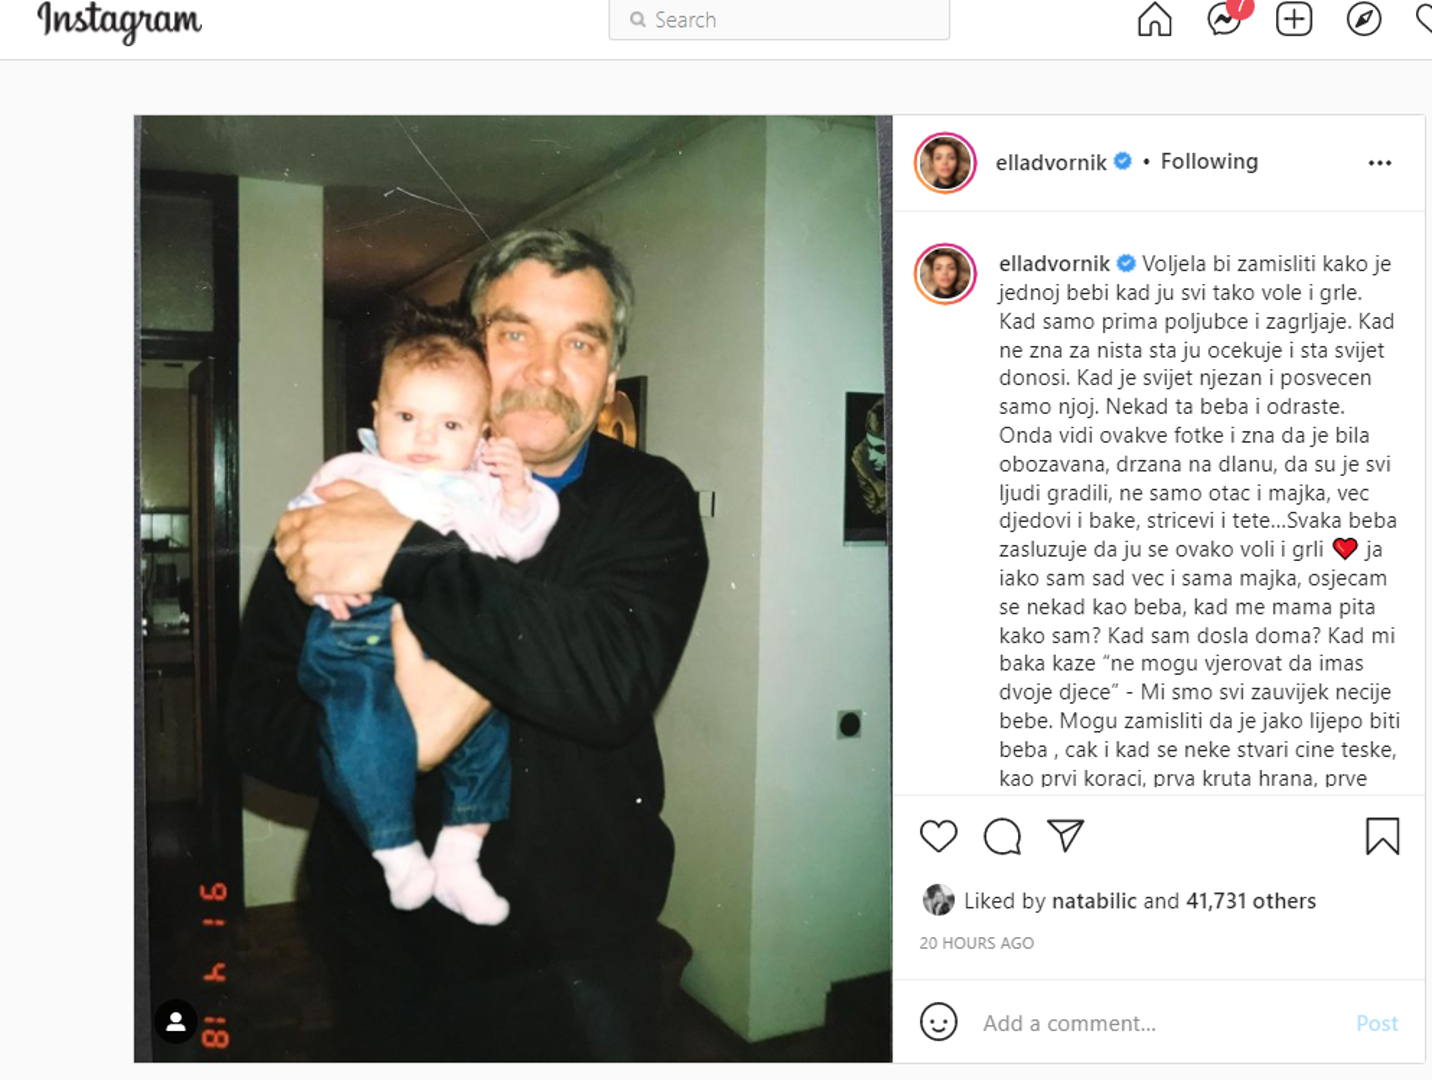Create new post plus icon

pos(1294,19)
